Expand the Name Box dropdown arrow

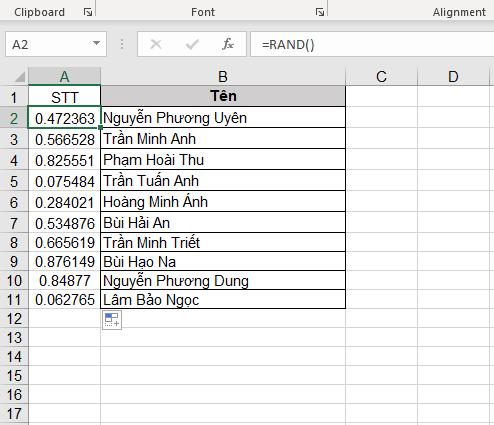(x=96, y=43)
